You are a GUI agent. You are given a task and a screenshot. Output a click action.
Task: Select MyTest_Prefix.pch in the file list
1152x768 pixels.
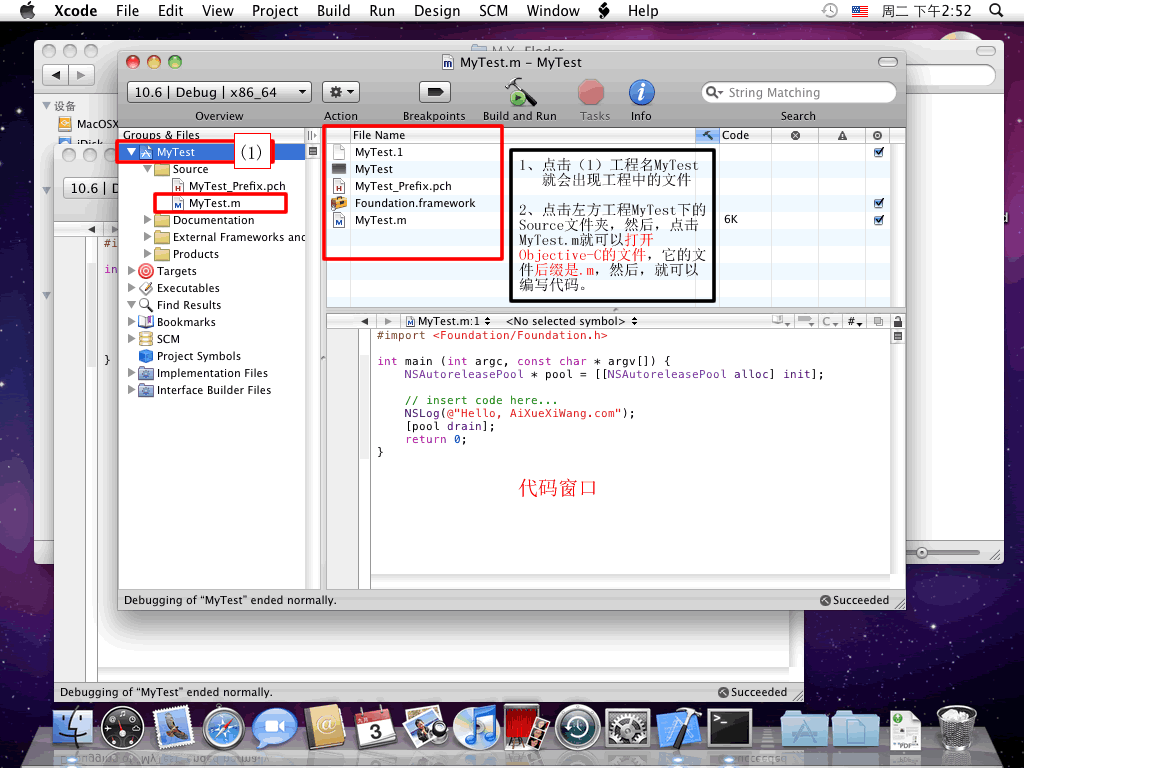pyautogui.click(x=403, y=186)
